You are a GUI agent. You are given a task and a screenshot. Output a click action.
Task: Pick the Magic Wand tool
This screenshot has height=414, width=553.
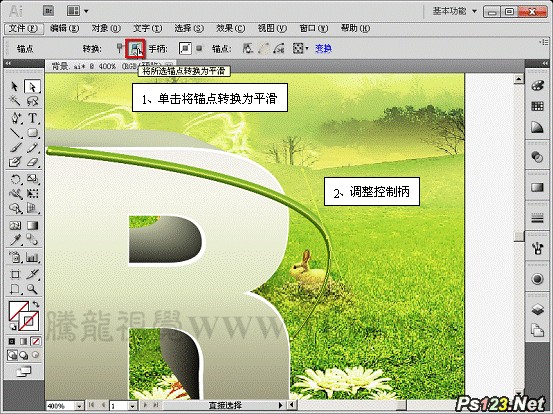click(14, 101)
